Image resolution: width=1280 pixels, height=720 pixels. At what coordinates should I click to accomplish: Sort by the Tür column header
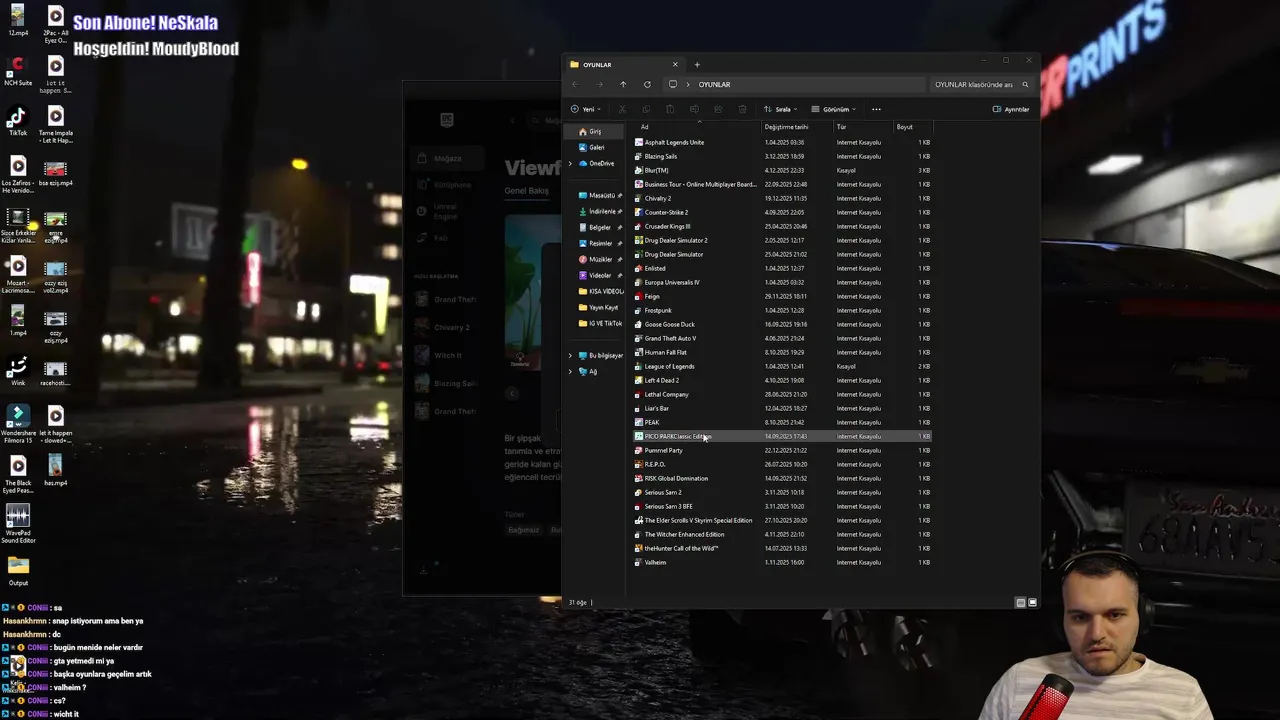point(863,127)
